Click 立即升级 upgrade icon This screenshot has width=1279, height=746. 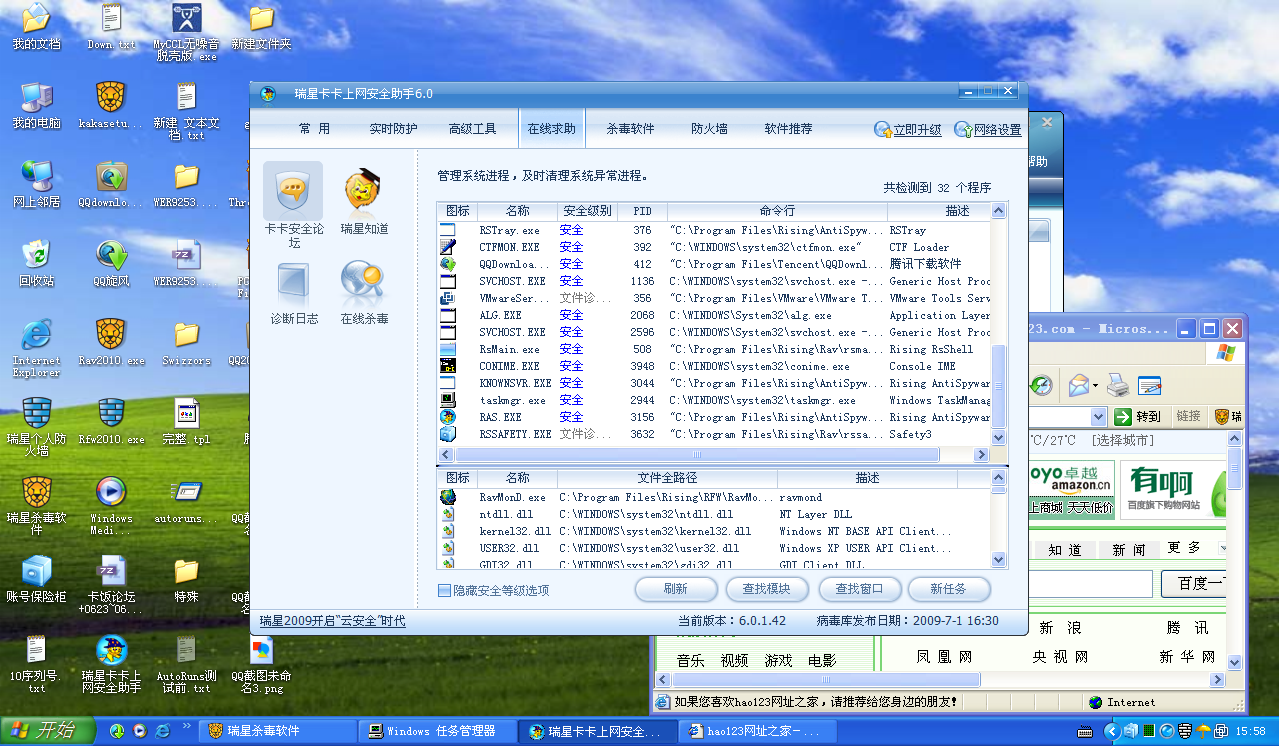[908, 130]
